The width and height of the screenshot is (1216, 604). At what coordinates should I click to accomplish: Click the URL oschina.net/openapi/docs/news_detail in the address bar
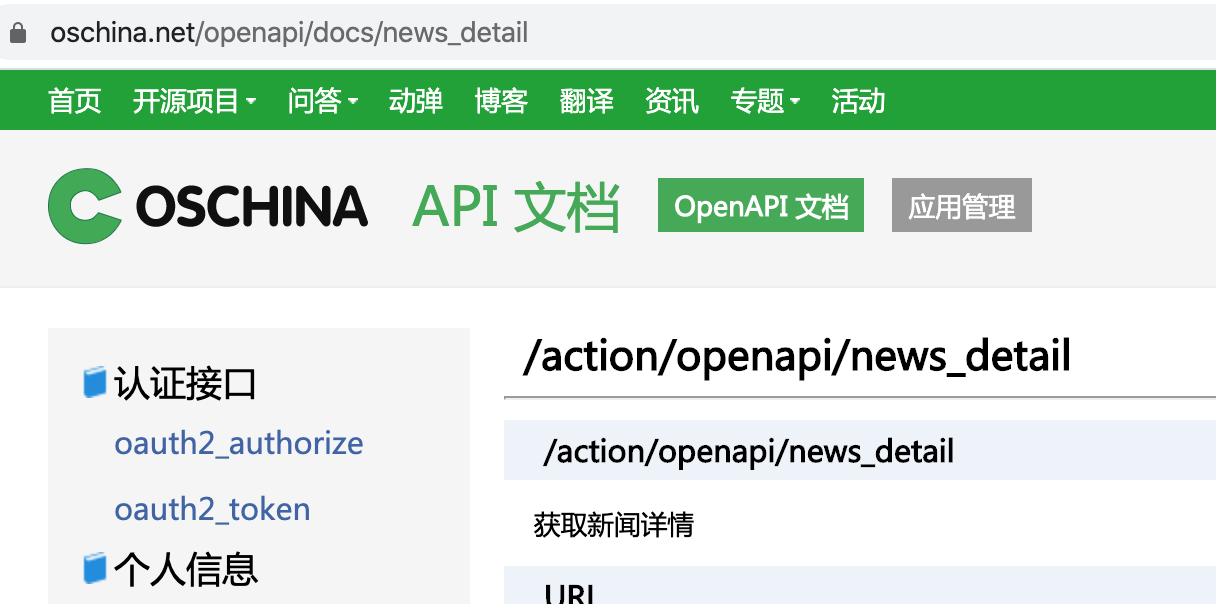[x=289, y=33]
